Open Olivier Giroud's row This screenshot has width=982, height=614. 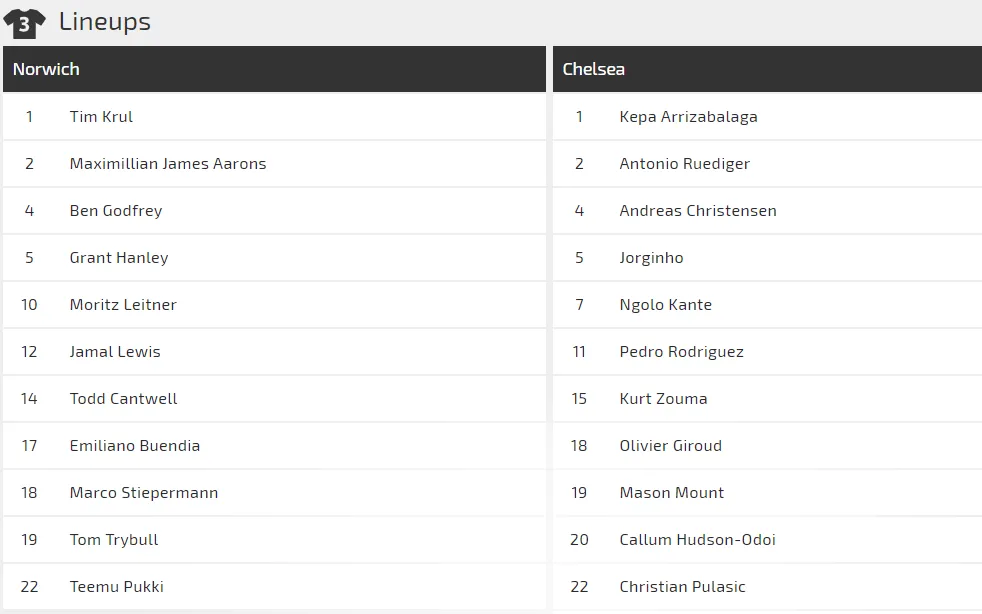(670, 446)
